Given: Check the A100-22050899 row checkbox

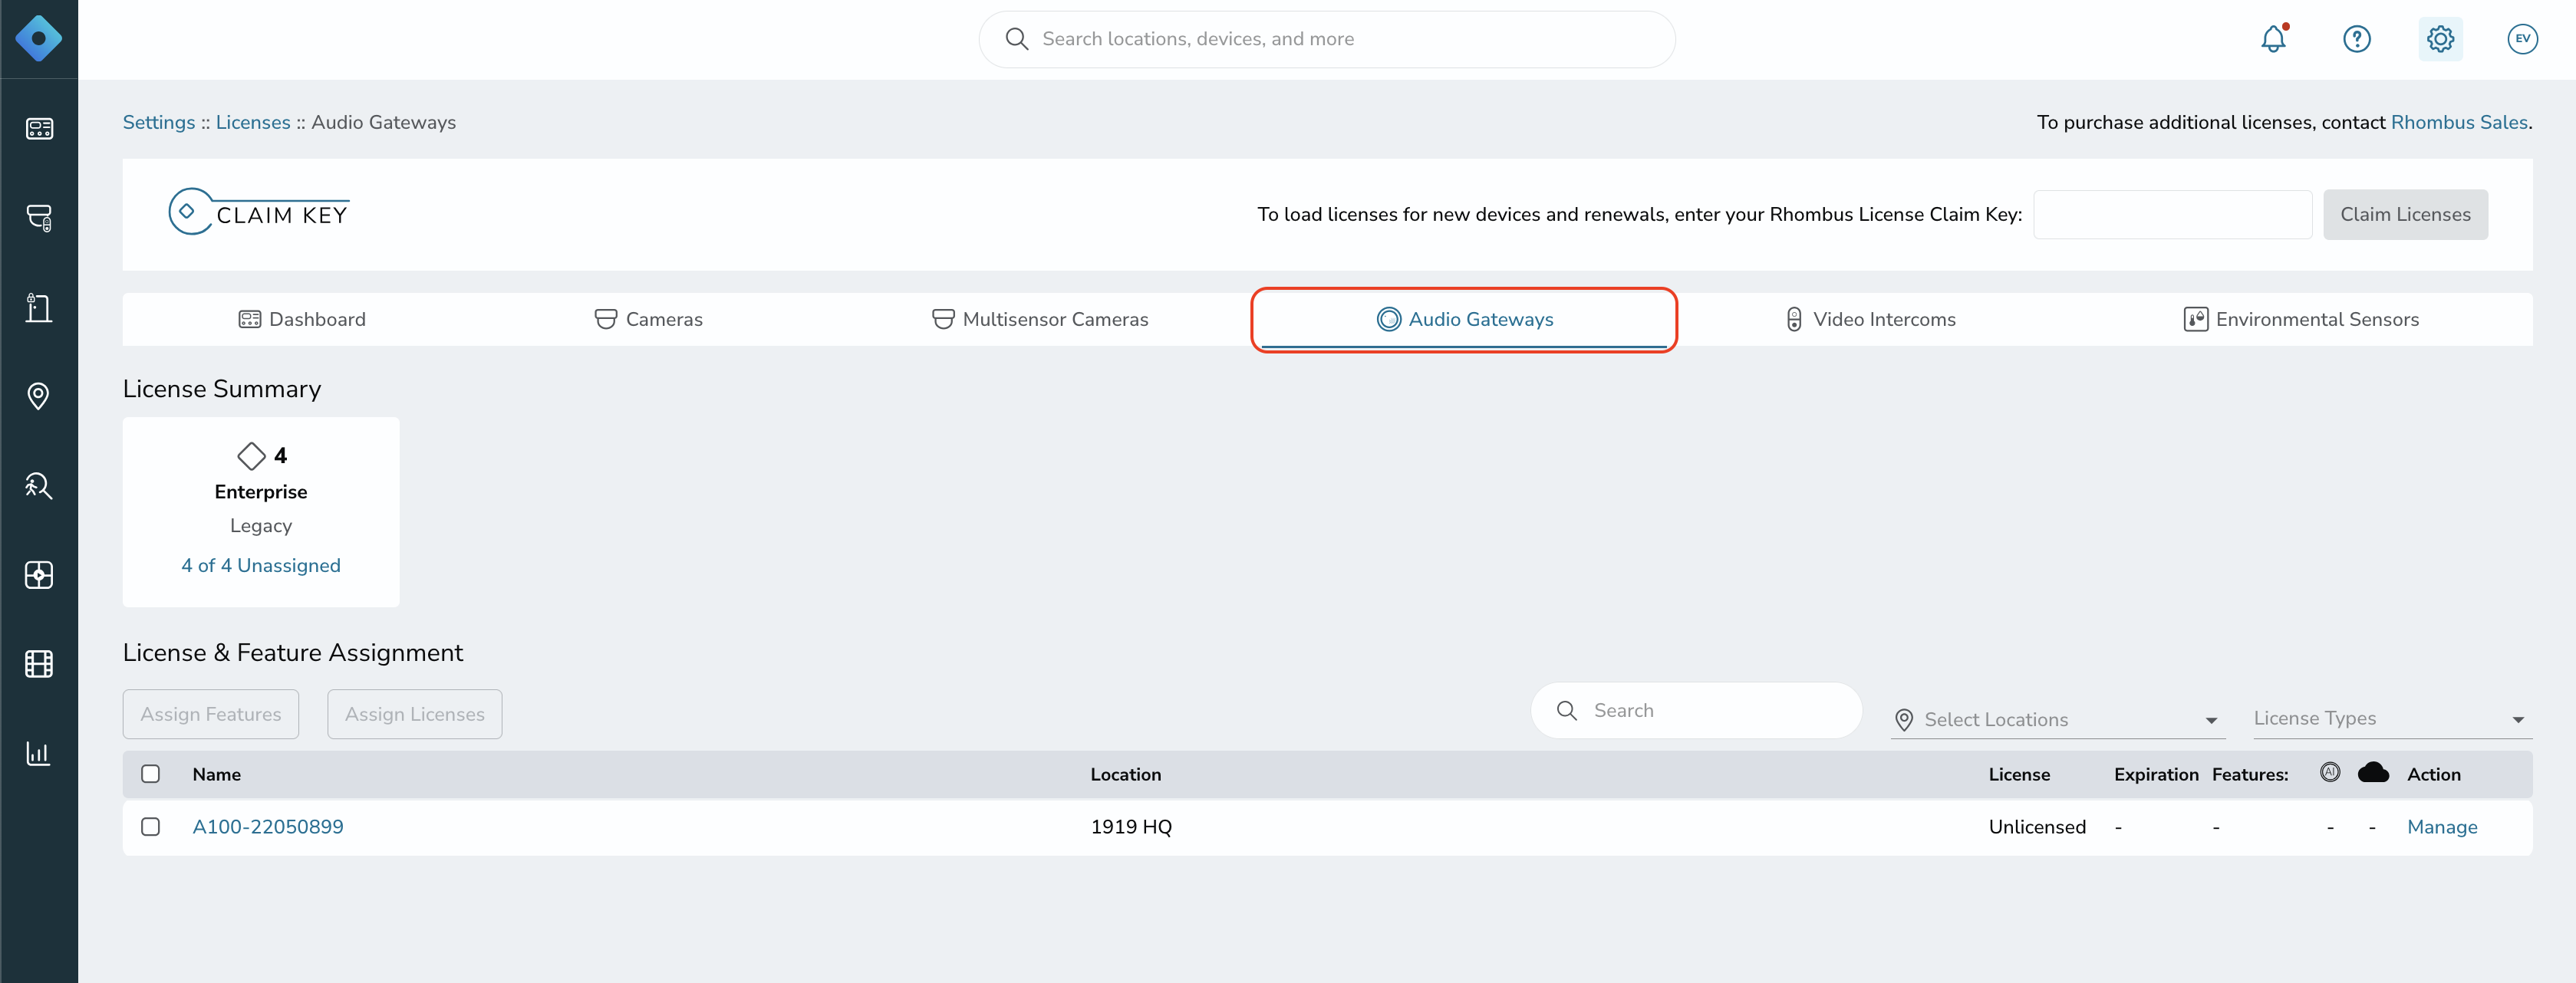Looking at the screenshot, I should [x=151, y=827].
